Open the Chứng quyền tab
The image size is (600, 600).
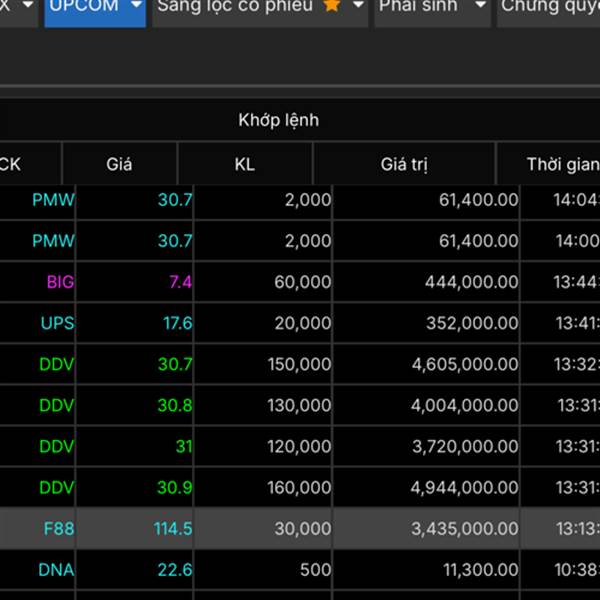pyautogui.click(x=550, y=6)
